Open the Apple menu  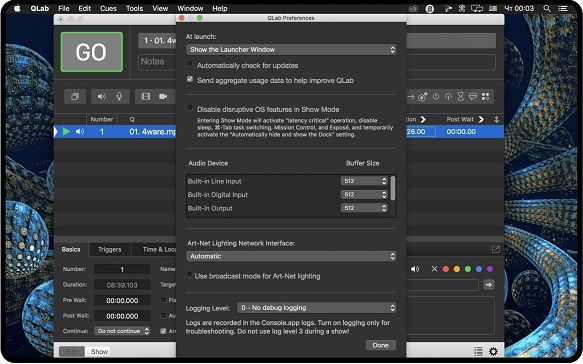(x=17, y=8)
